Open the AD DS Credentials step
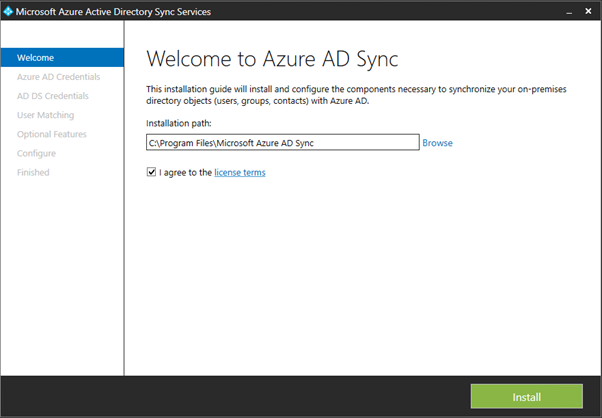The width and height of the screenshot is (602, 418). [52, 96]
